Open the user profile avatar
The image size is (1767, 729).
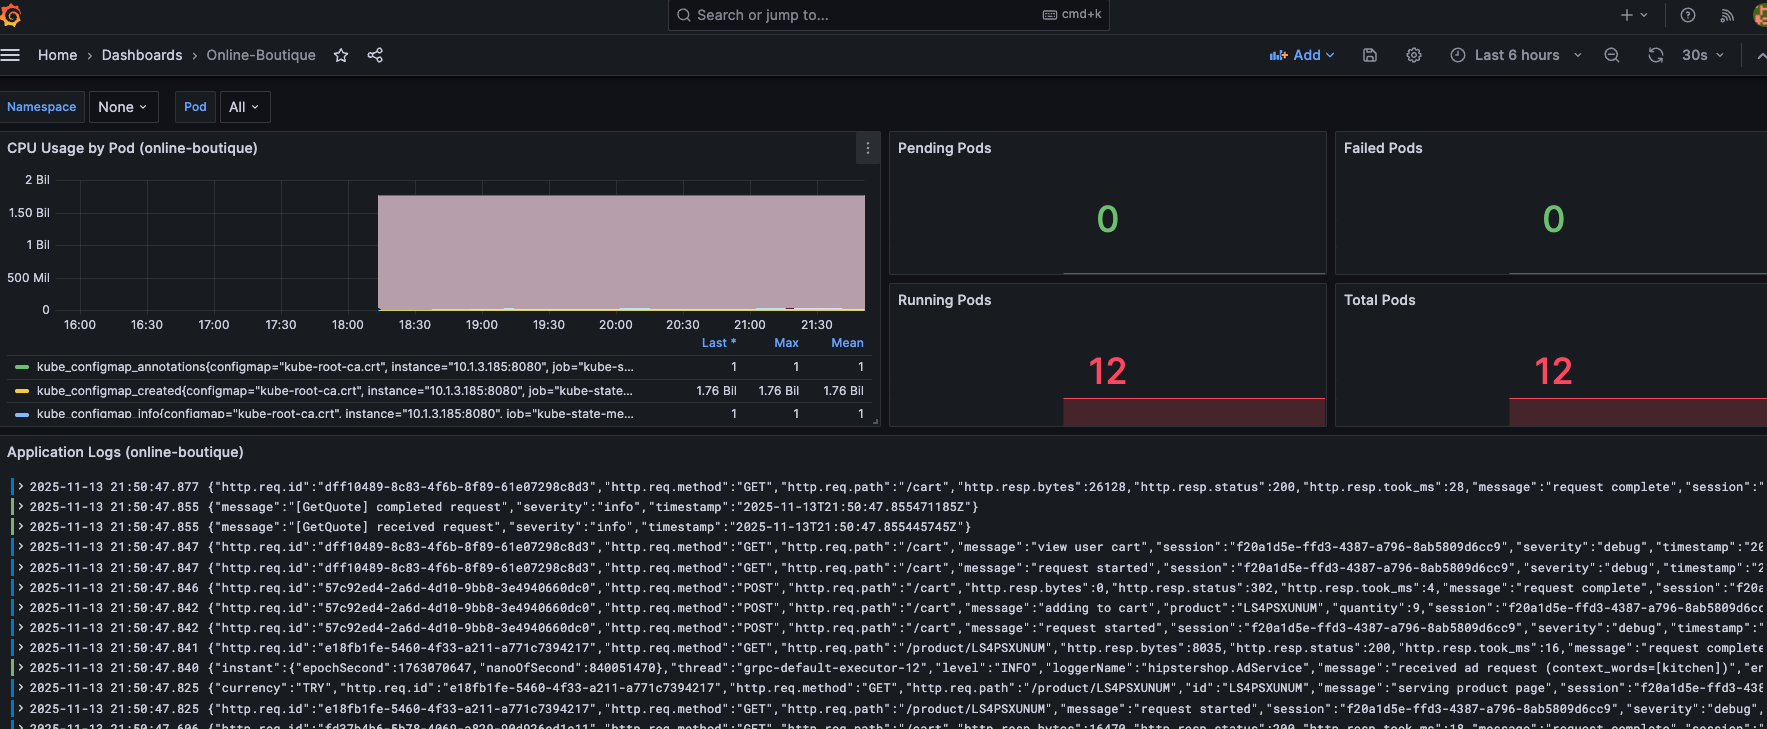click(1760, 15)
